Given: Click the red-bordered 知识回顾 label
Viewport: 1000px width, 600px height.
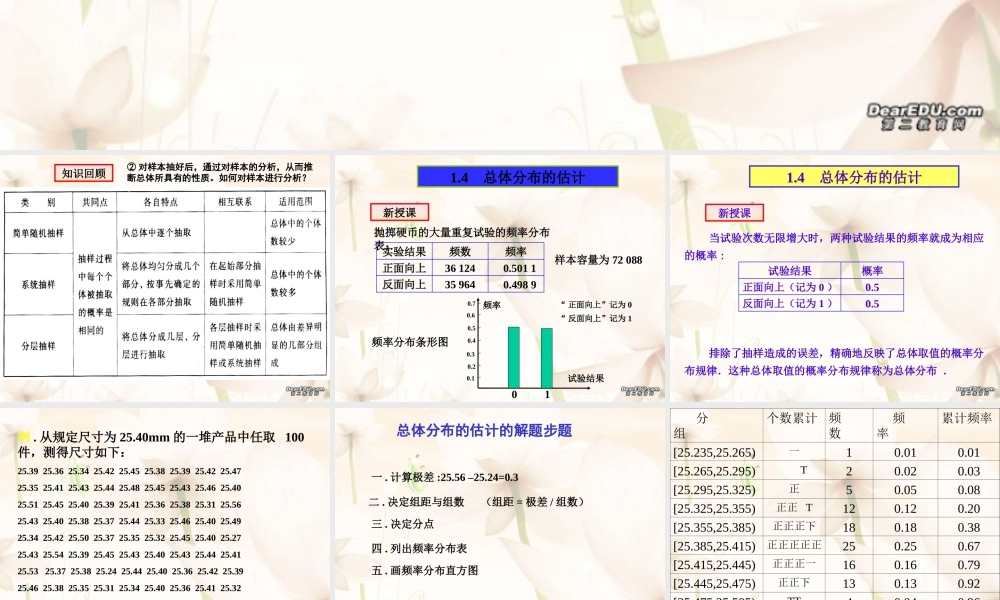Looking at the screenshot, I should point(84,173).
